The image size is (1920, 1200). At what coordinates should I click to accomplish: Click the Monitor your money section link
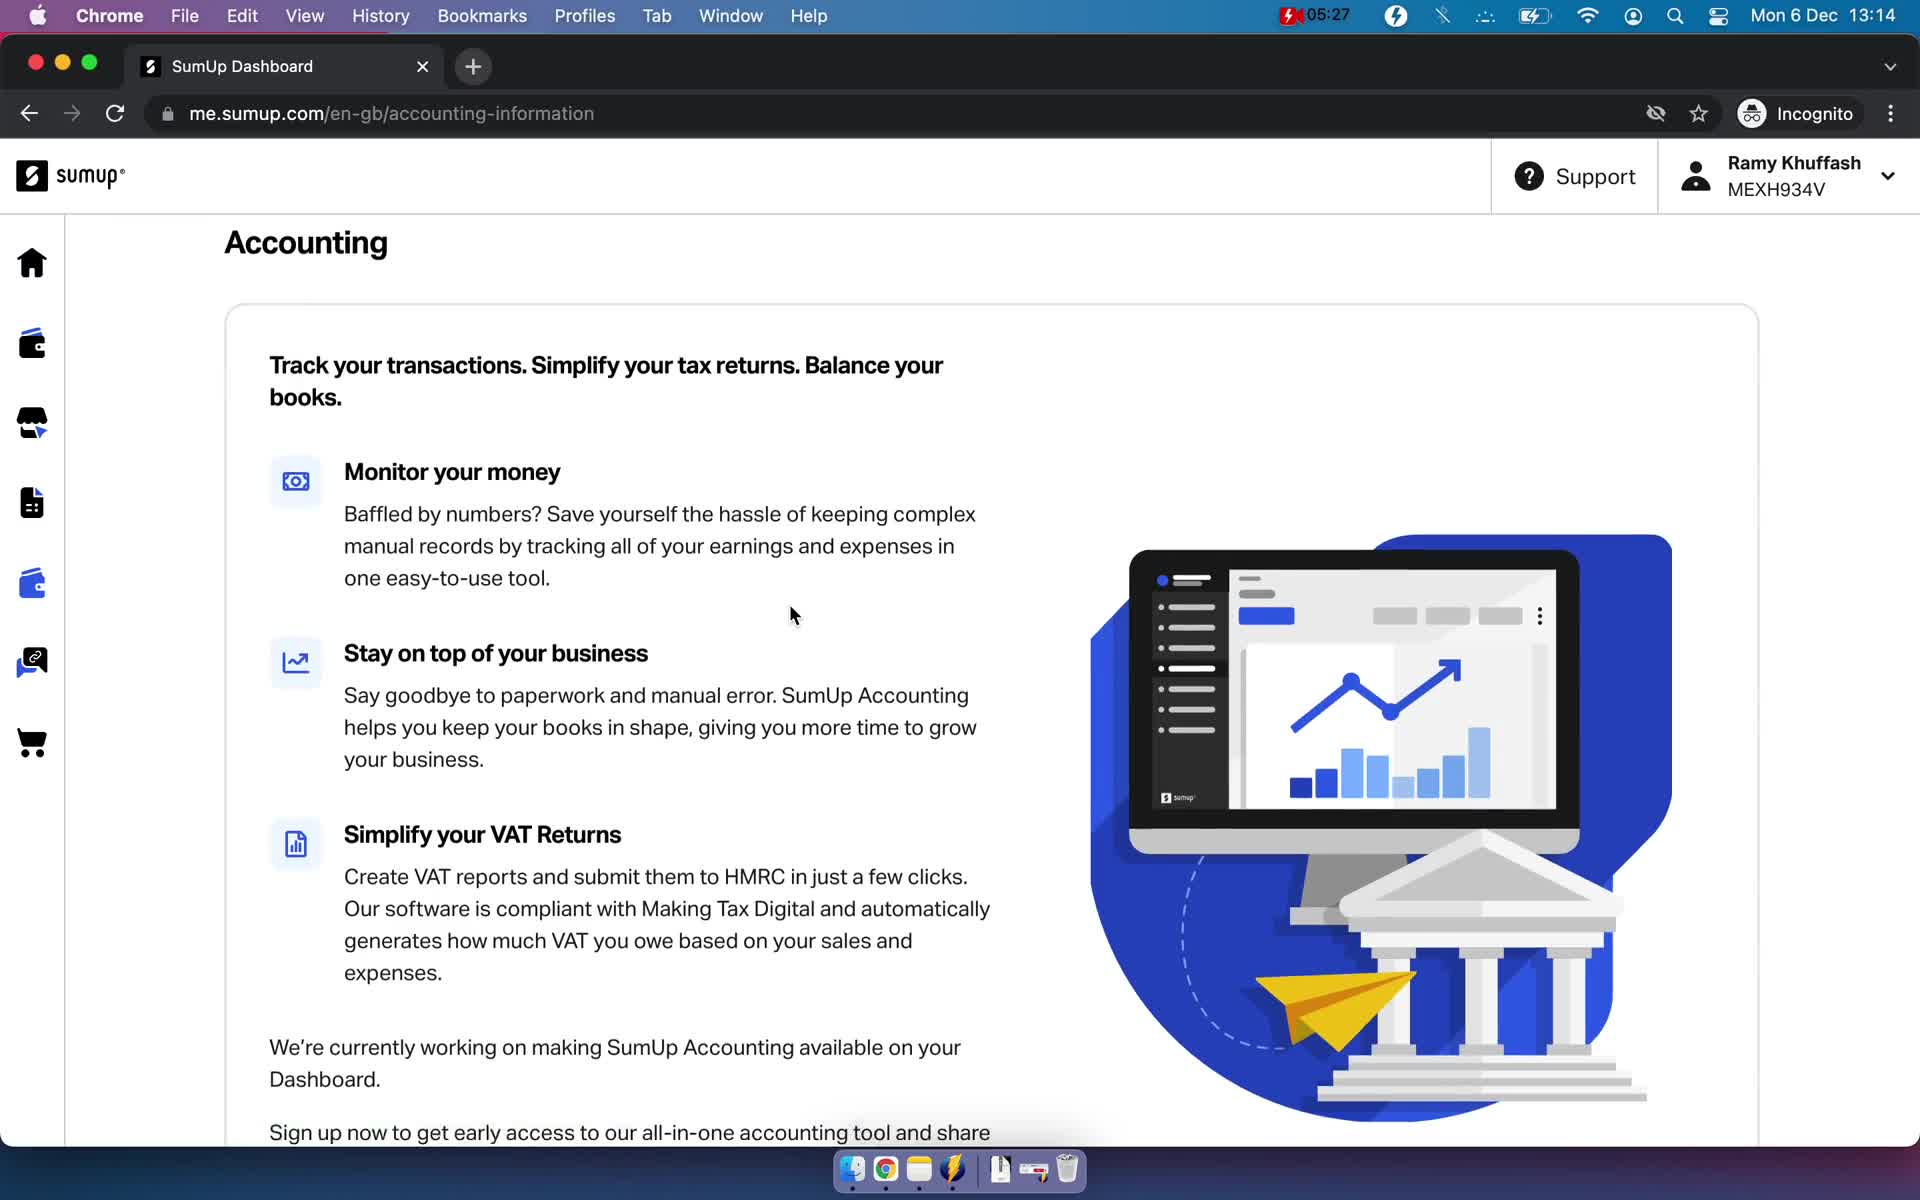pyautogui.click(x=452, y=471)
